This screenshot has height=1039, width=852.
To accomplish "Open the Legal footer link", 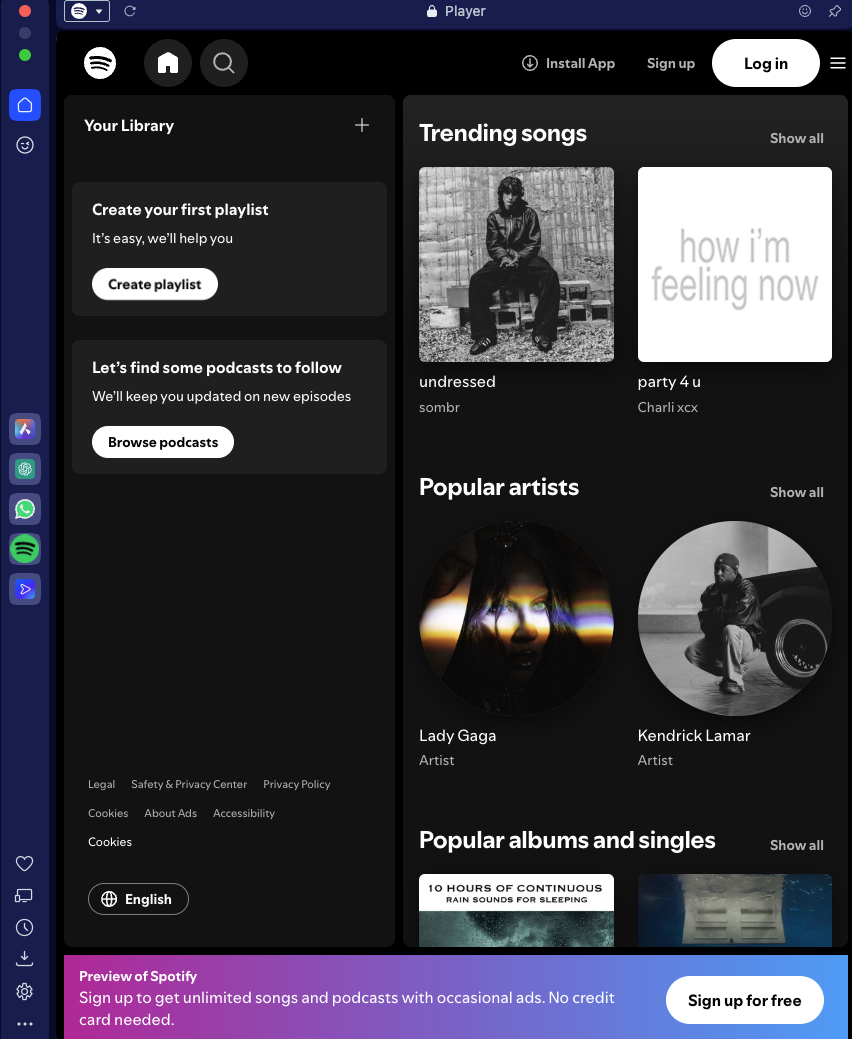I will (101, 784).
